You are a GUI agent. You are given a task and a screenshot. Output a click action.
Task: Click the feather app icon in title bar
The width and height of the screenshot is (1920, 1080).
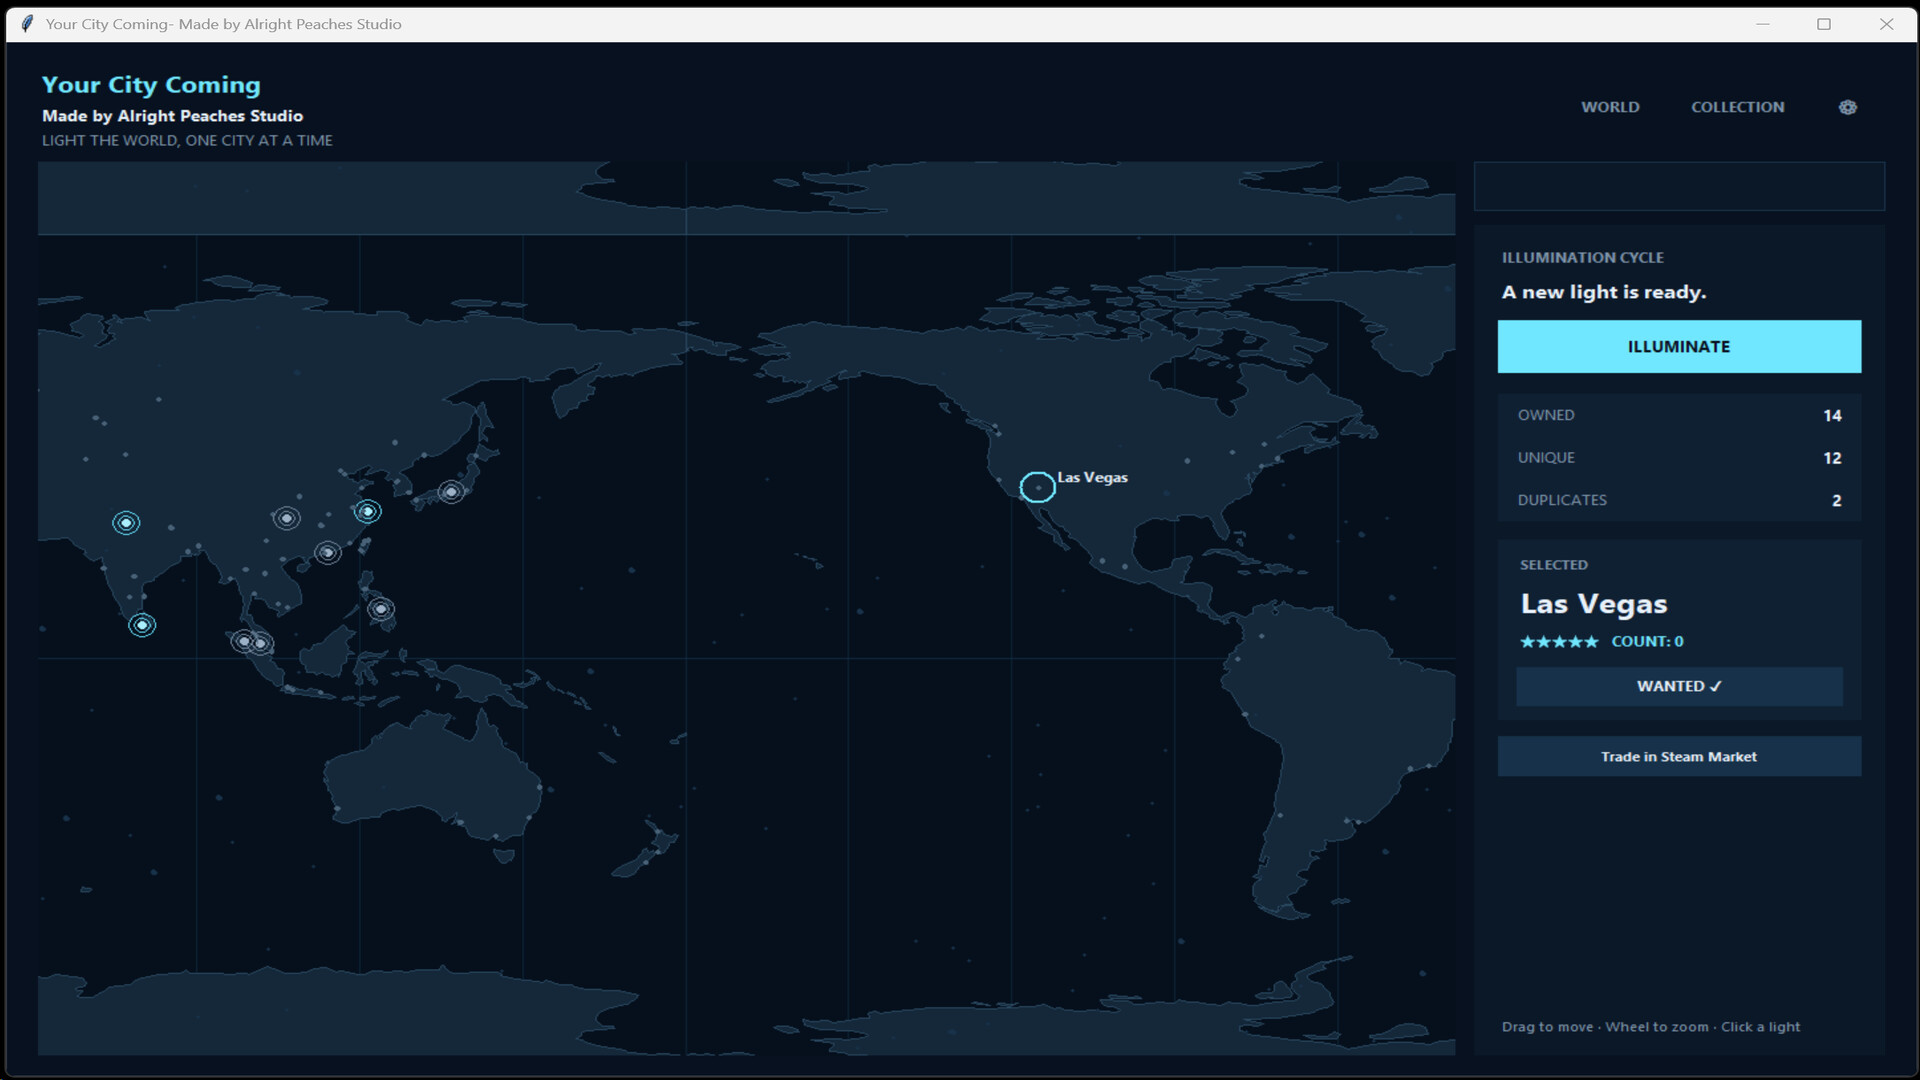(27, 24)
